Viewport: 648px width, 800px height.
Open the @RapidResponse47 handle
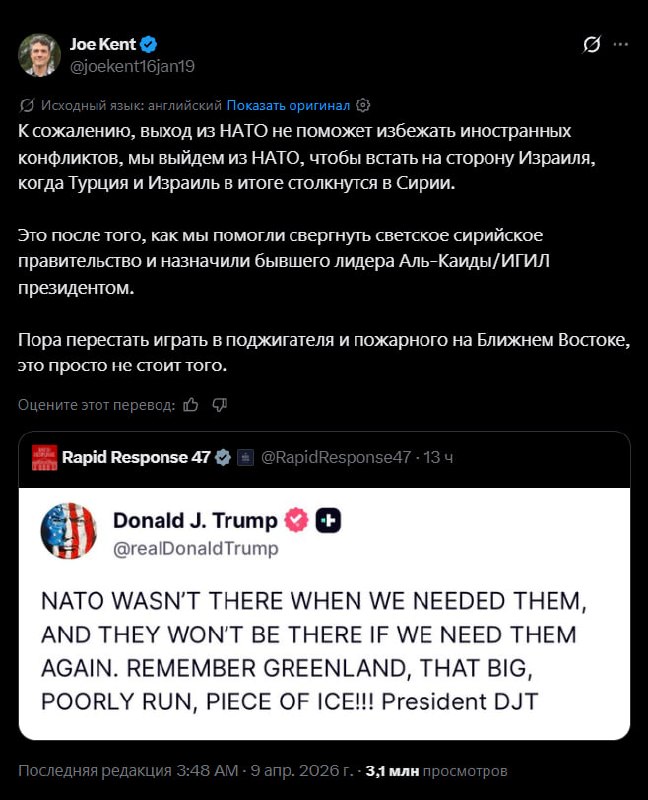(335, 457)
